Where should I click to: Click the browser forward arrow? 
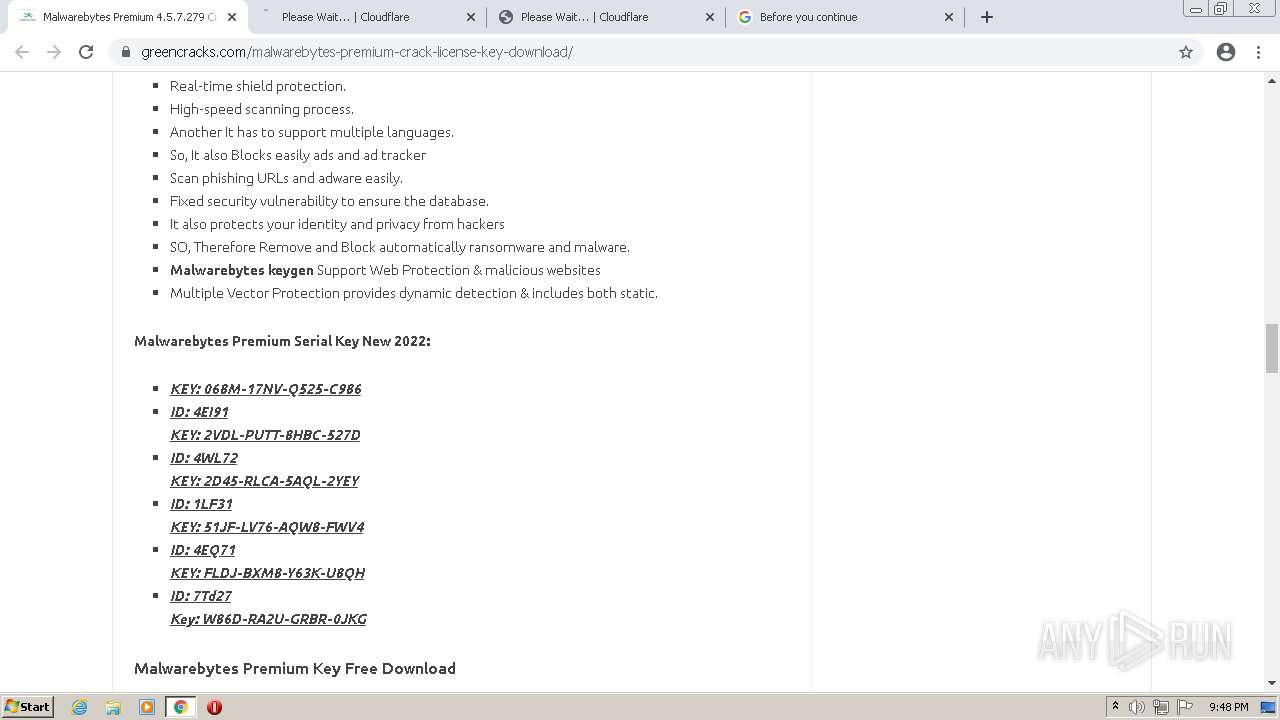54,52
